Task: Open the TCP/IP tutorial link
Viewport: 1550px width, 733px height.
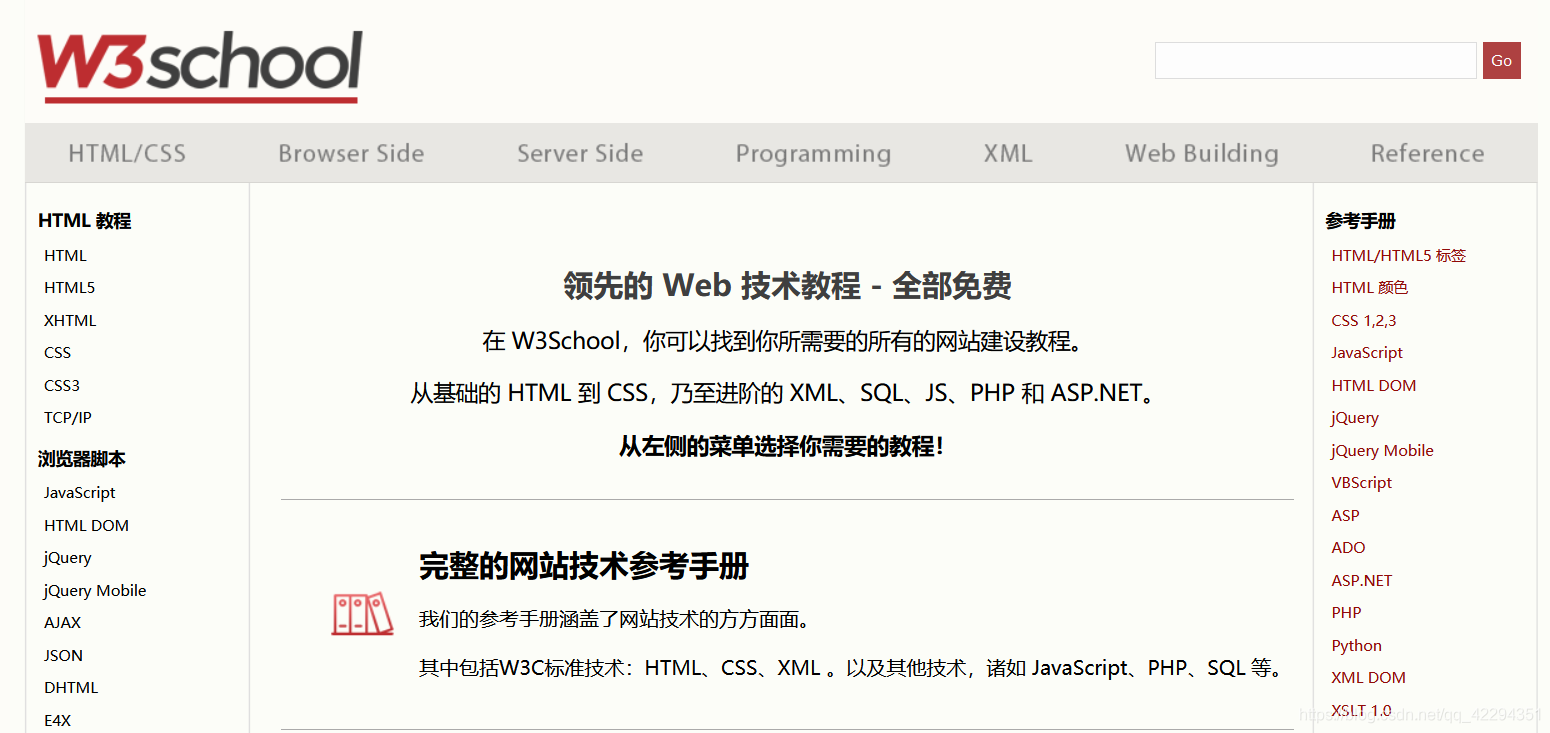Action: tap(67, 417)
